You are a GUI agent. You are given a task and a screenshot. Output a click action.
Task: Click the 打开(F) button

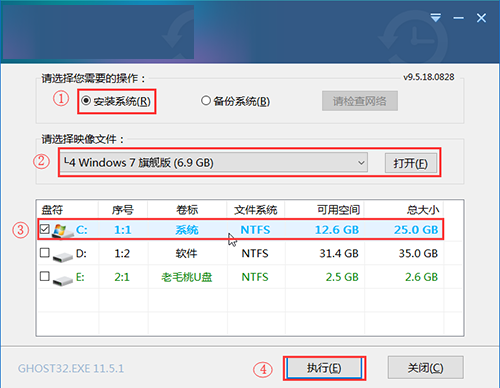click(410, 163)
